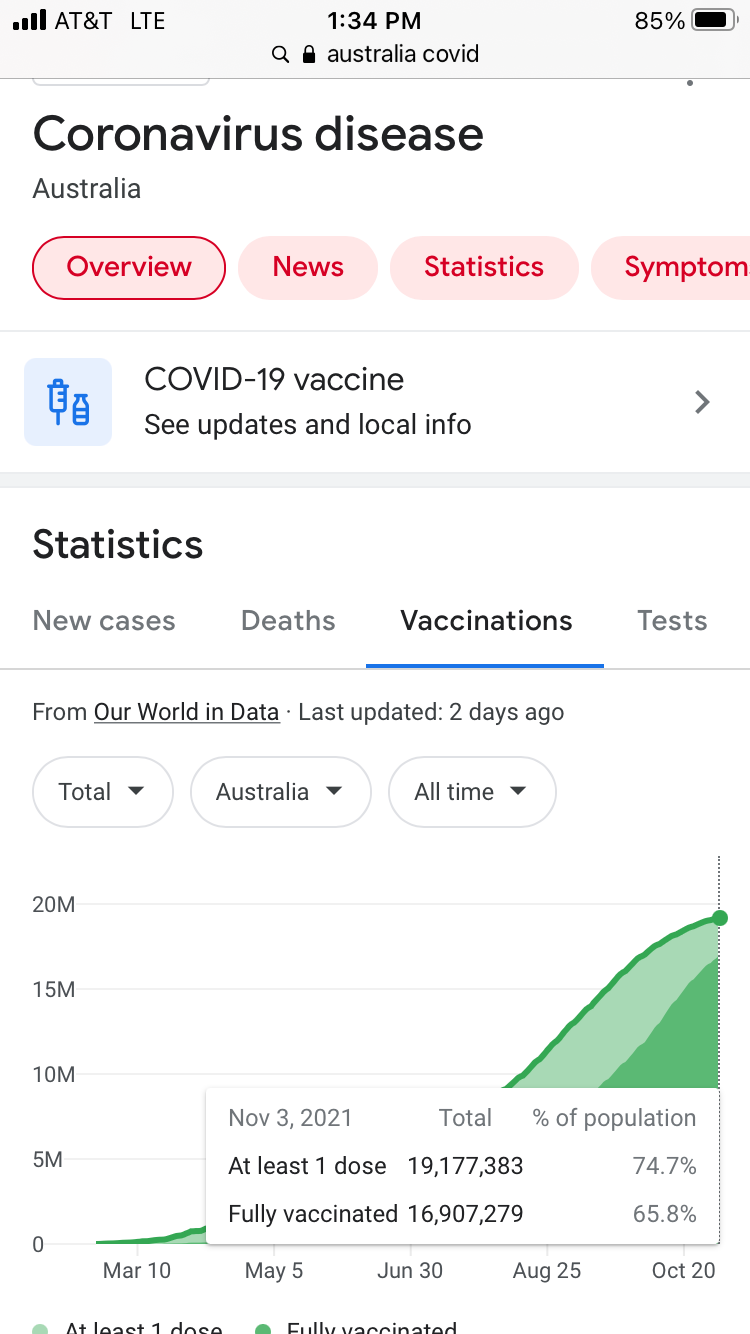
Task: Switch to the Tests tab
Action: 672,621
